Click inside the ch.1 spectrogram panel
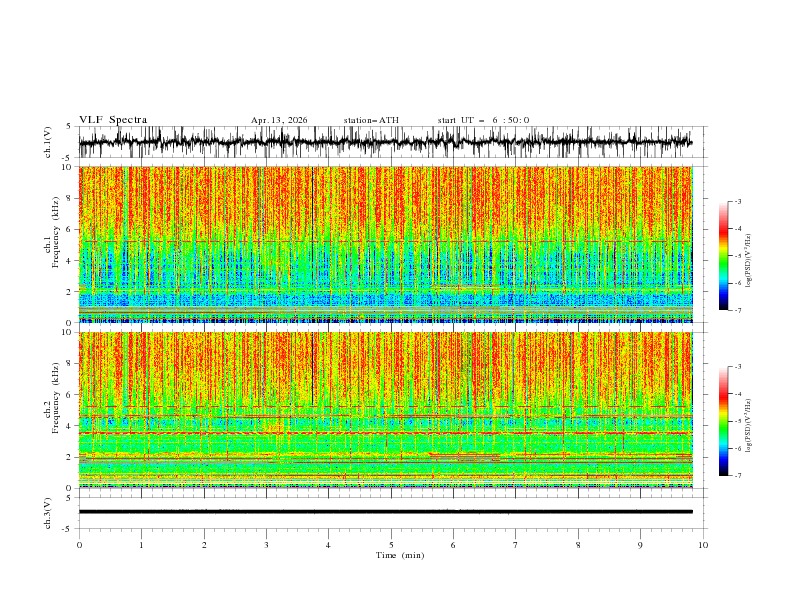 pos(386,244)
